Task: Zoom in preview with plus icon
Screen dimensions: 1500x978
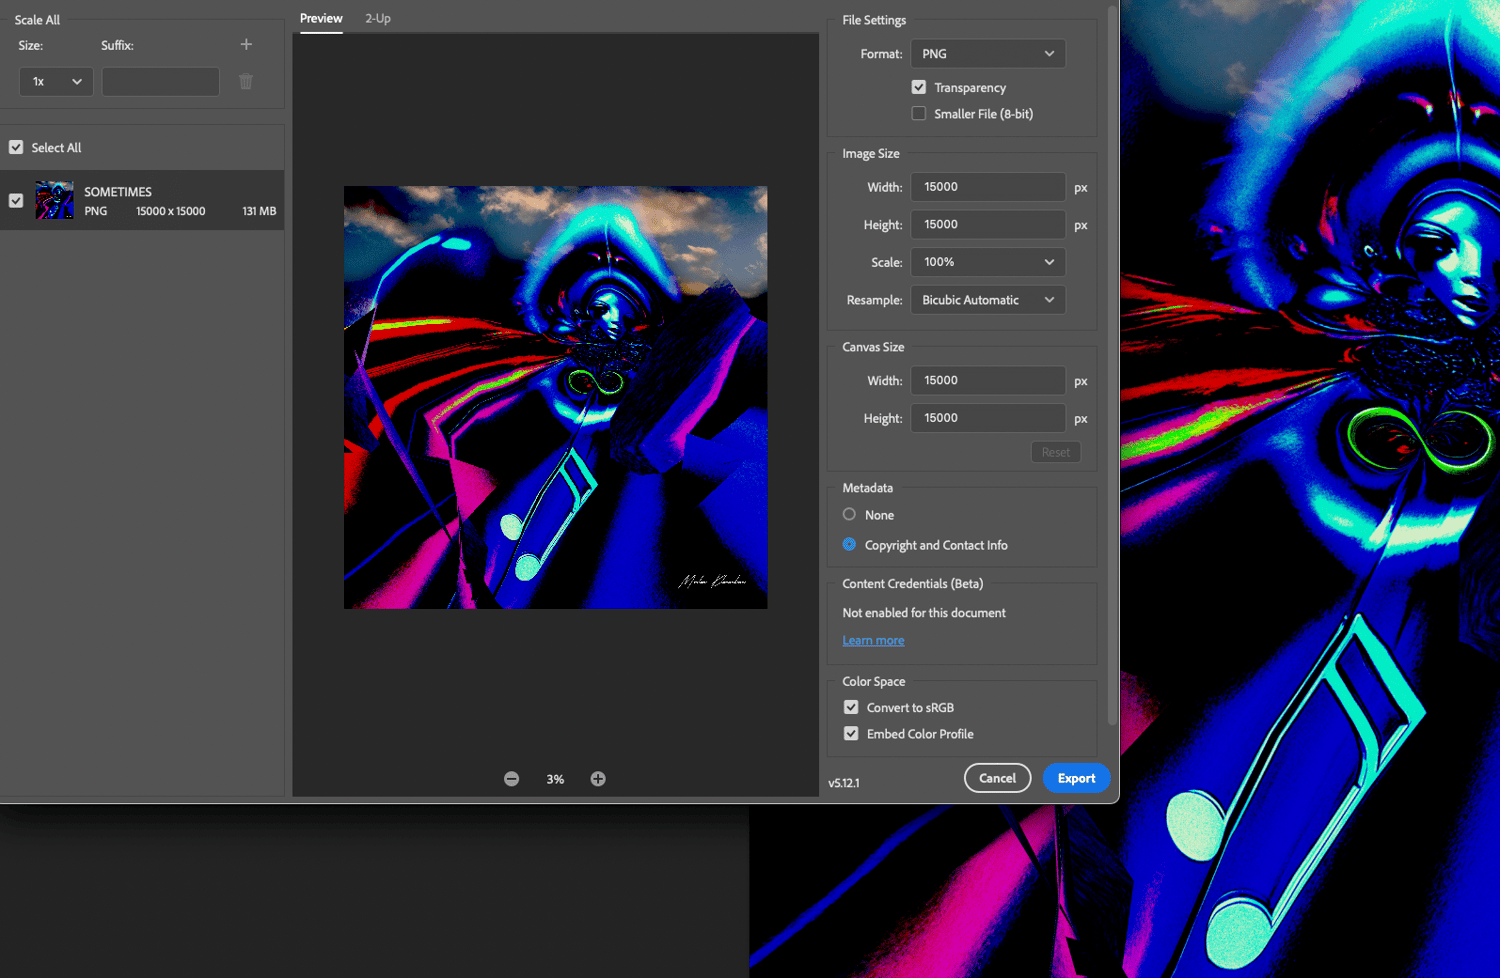Action: [598, 779]
